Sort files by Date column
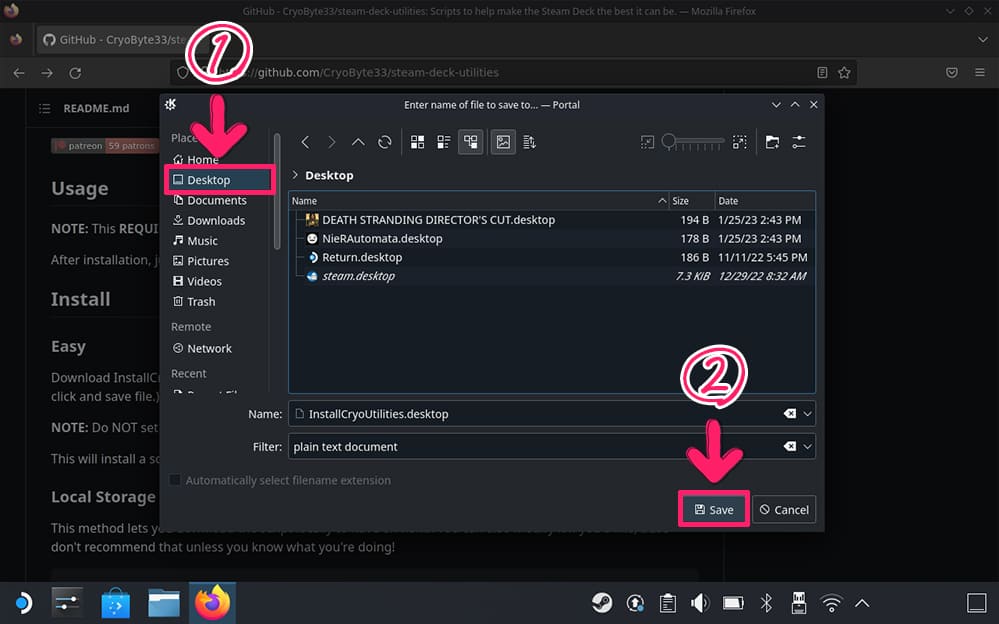This screenshot has height=624, width=999. coord(765,201)
